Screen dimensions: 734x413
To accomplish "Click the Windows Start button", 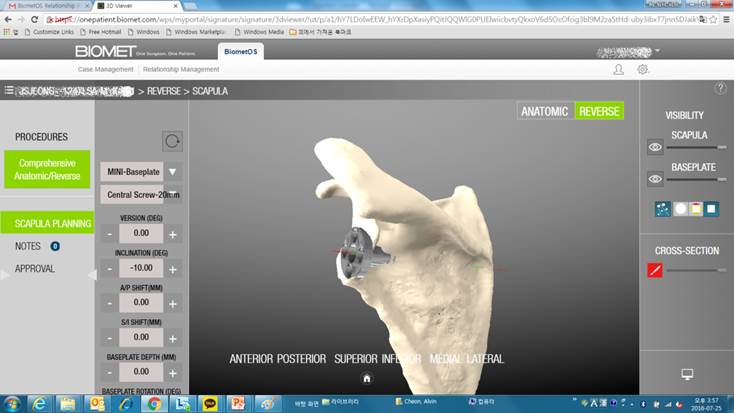I will [x=12, y=404].
